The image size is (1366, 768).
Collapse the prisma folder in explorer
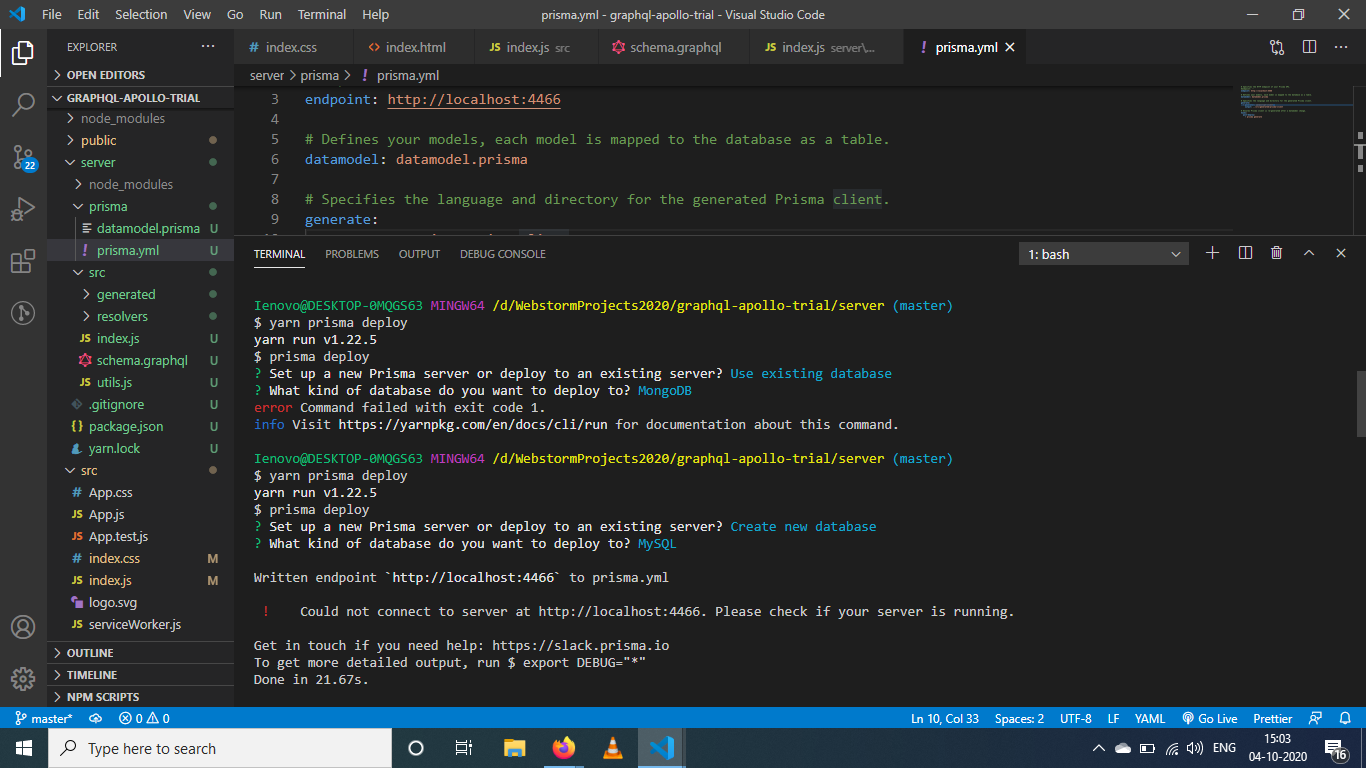(x=107, y=206)
